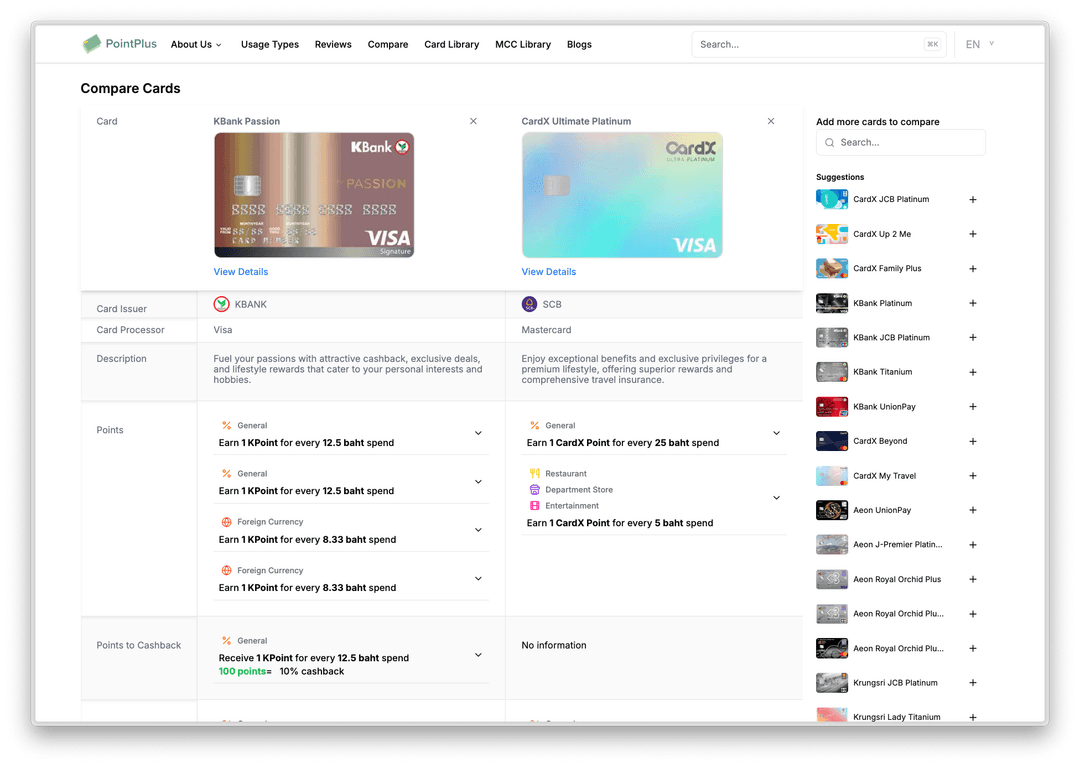Click View Details under KBank Passion
Image resolution: width=1080 pixels, height=767 pixels.
(x=241, y=272)
